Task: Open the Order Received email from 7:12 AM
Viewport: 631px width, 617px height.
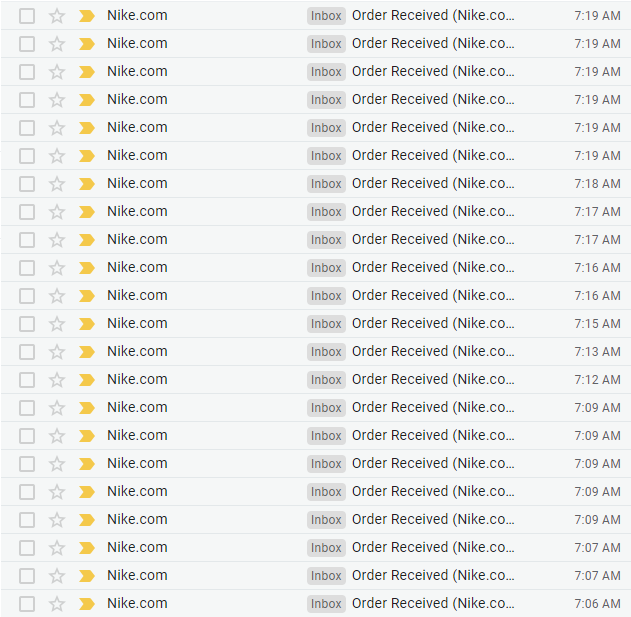Action: [x=433, y=380]
